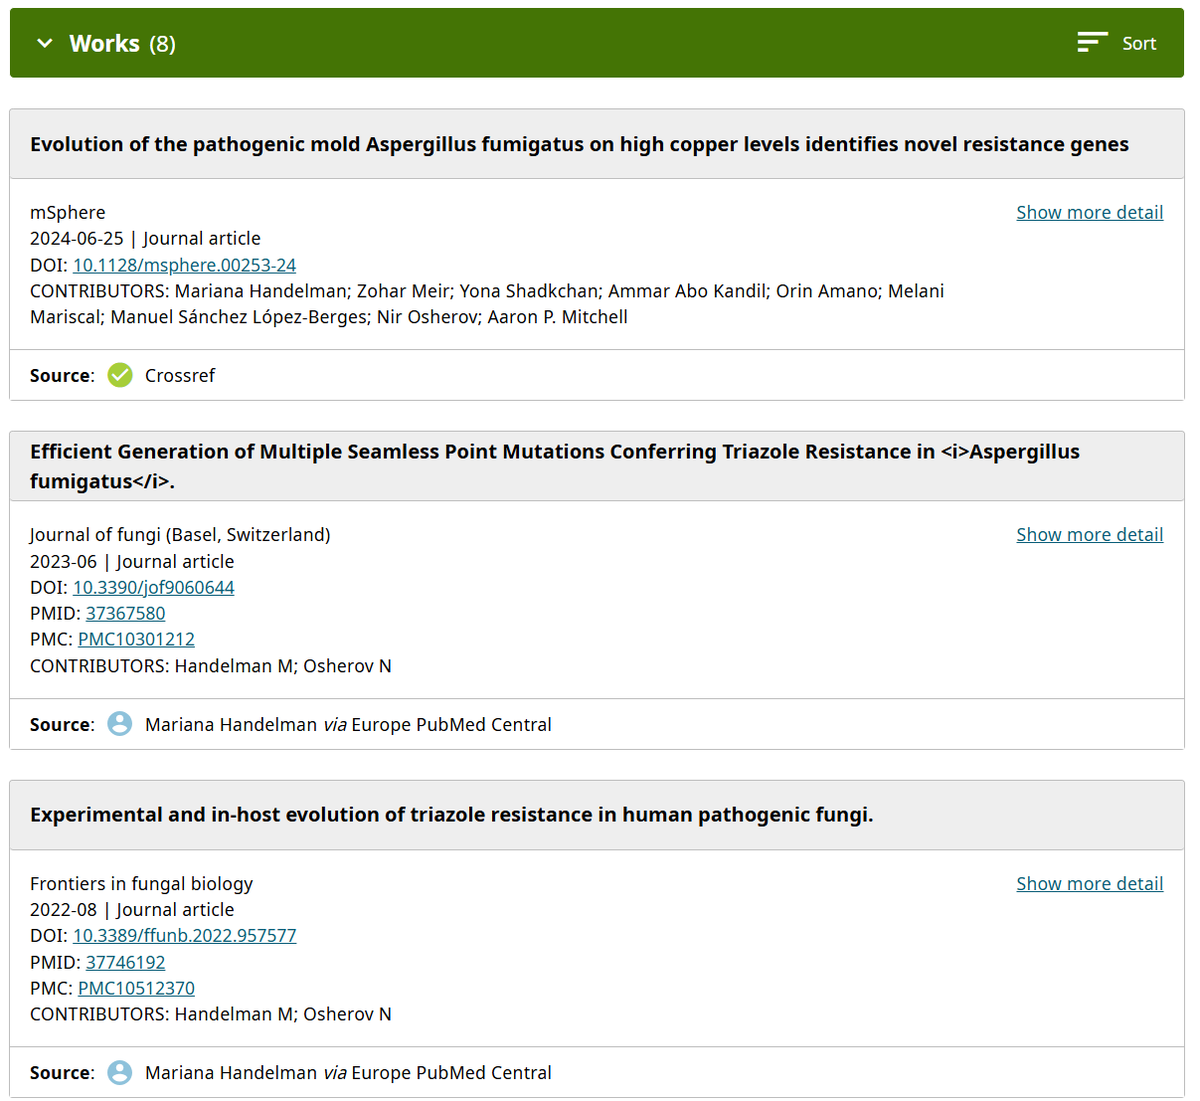The height and width of the screenshot is (1101, 1200).
Task: Select title 'Experimental and in-host evolution of triazole resistance'
Action: (x=451, y=814)
